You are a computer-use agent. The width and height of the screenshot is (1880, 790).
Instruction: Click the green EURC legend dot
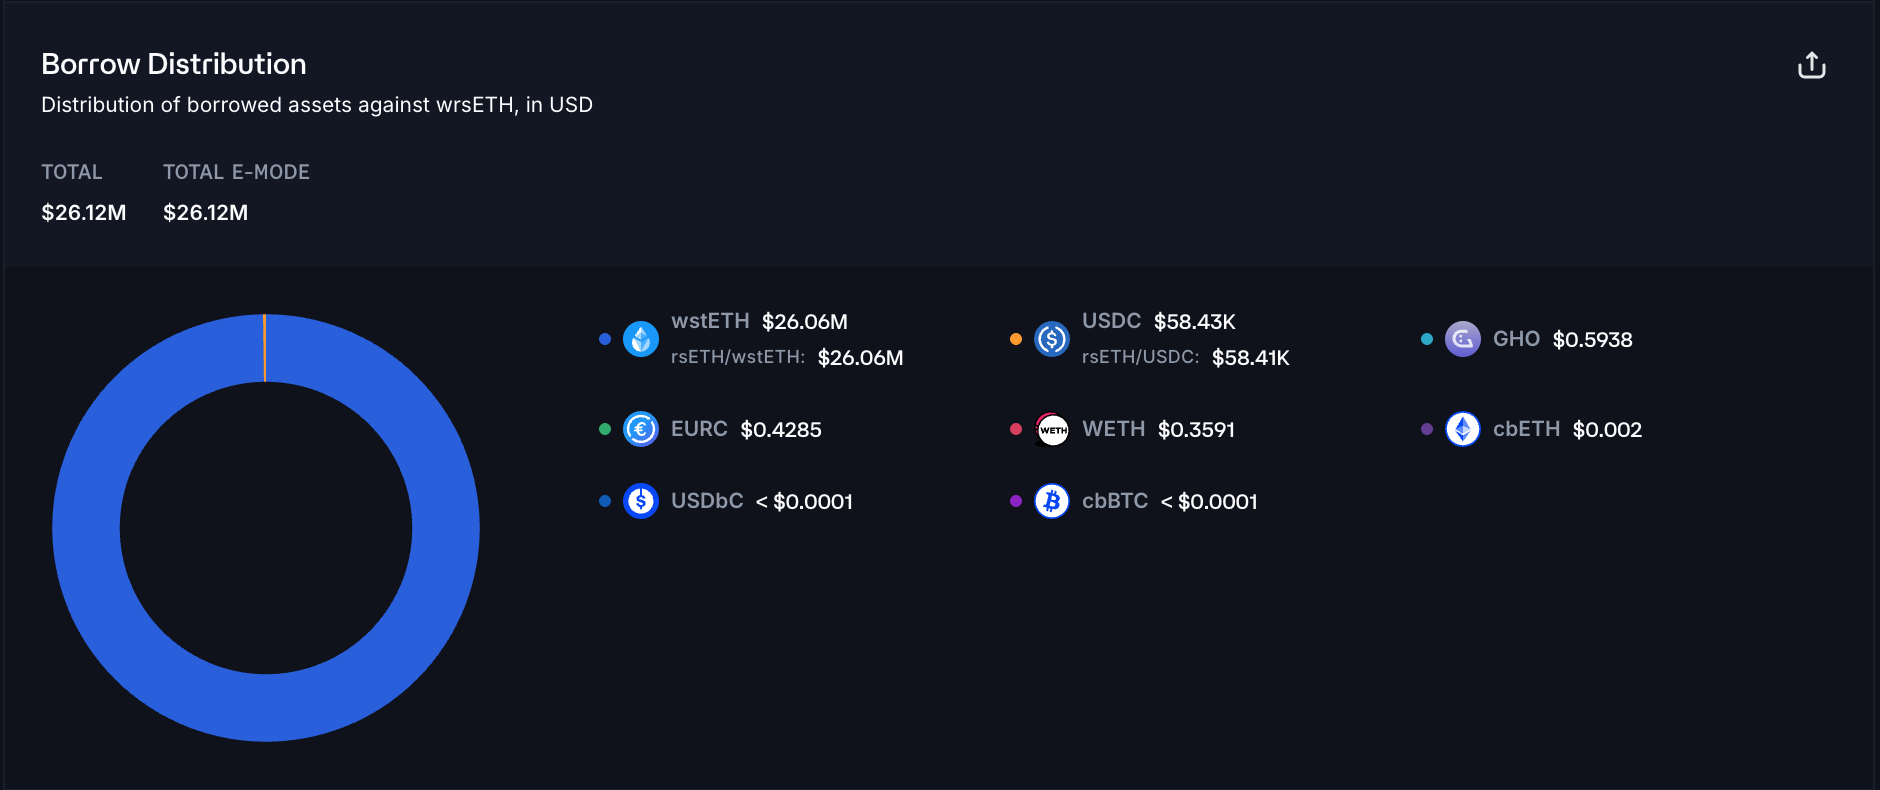605,429
